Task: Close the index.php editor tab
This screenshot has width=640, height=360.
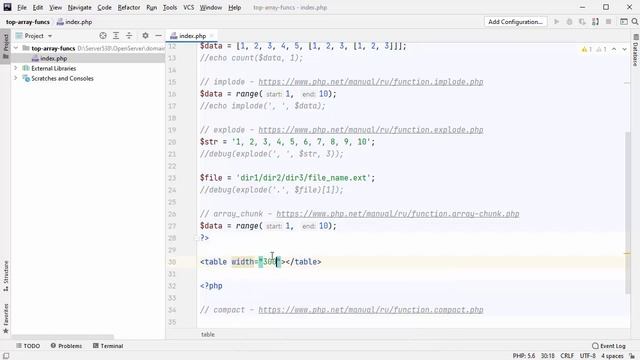Action: coord(211,36)
